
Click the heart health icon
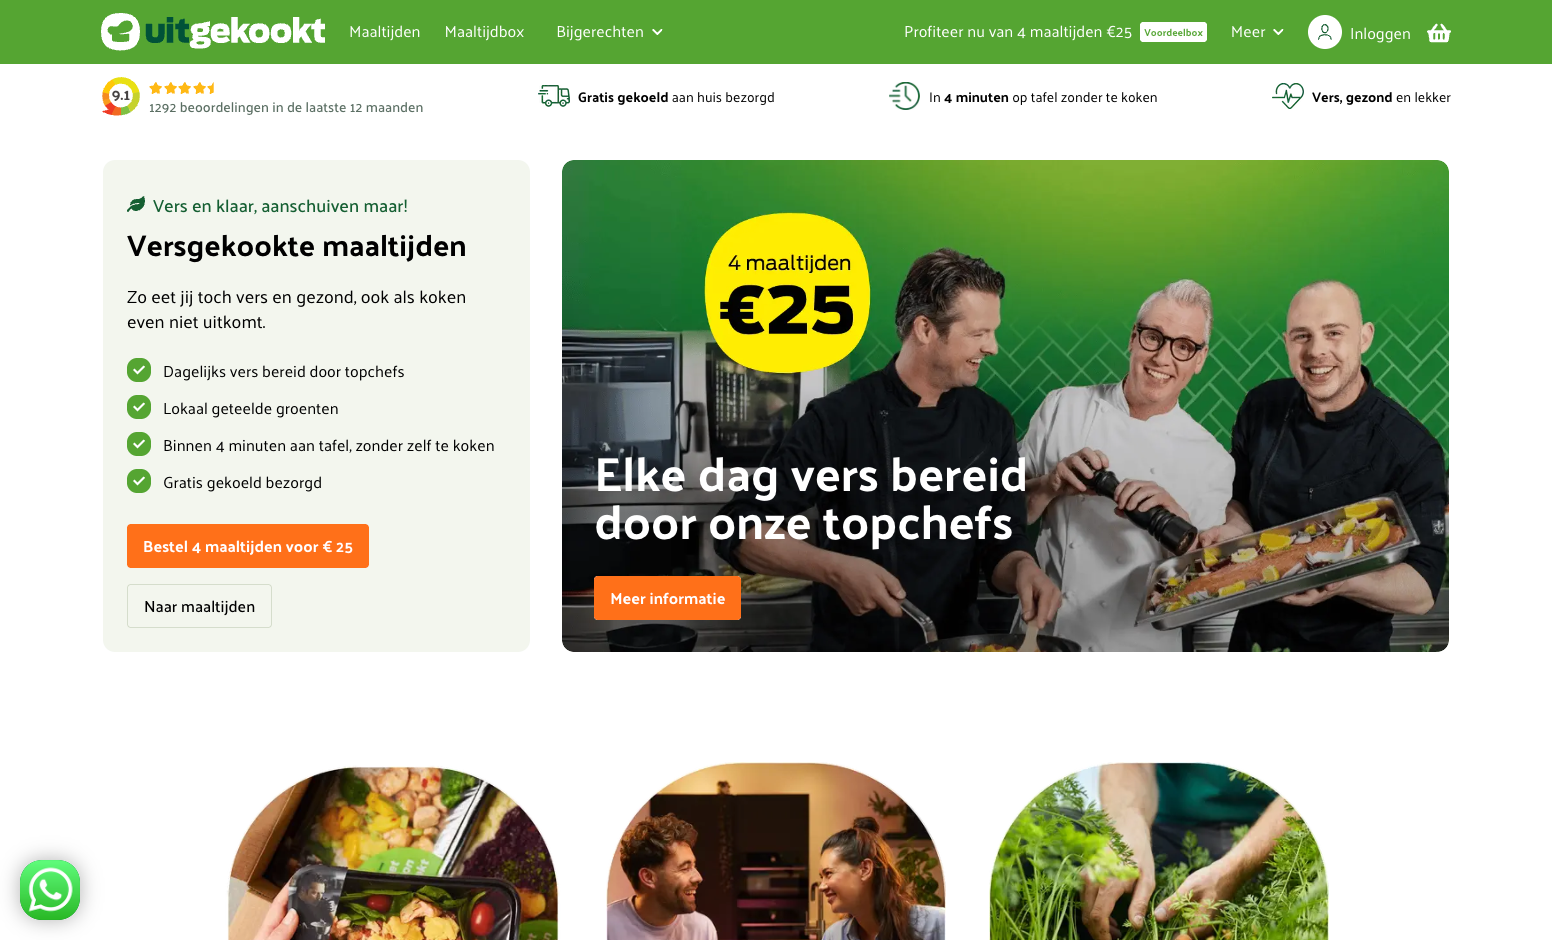1288,96
